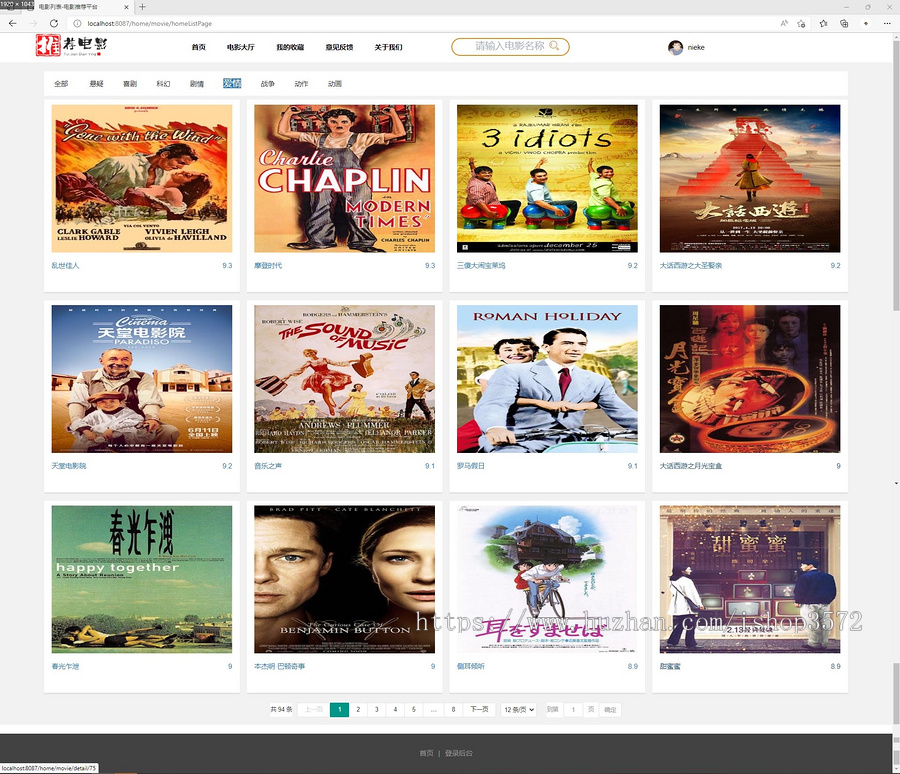Click the 三傻大闹宝莱坞 title link

pos(481,266)
